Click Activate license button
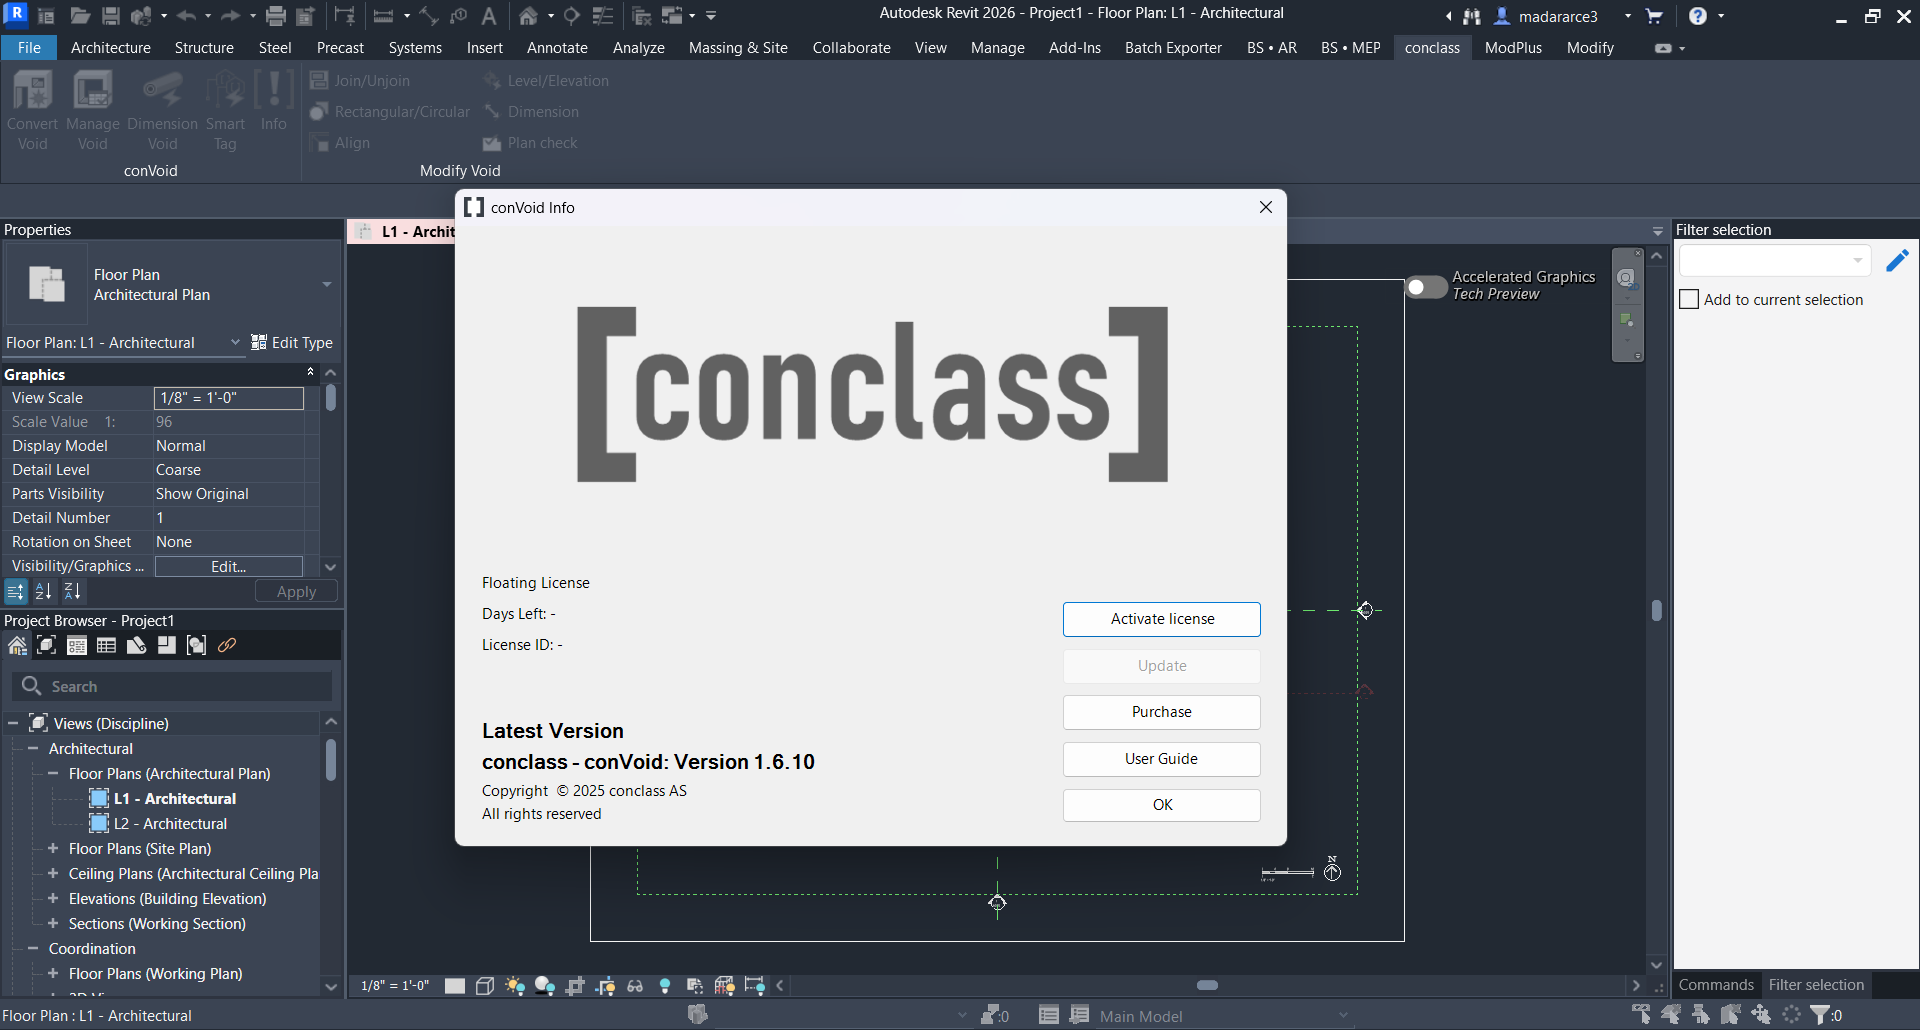Screen dimensions: 1920x1030 (1162, 619)
